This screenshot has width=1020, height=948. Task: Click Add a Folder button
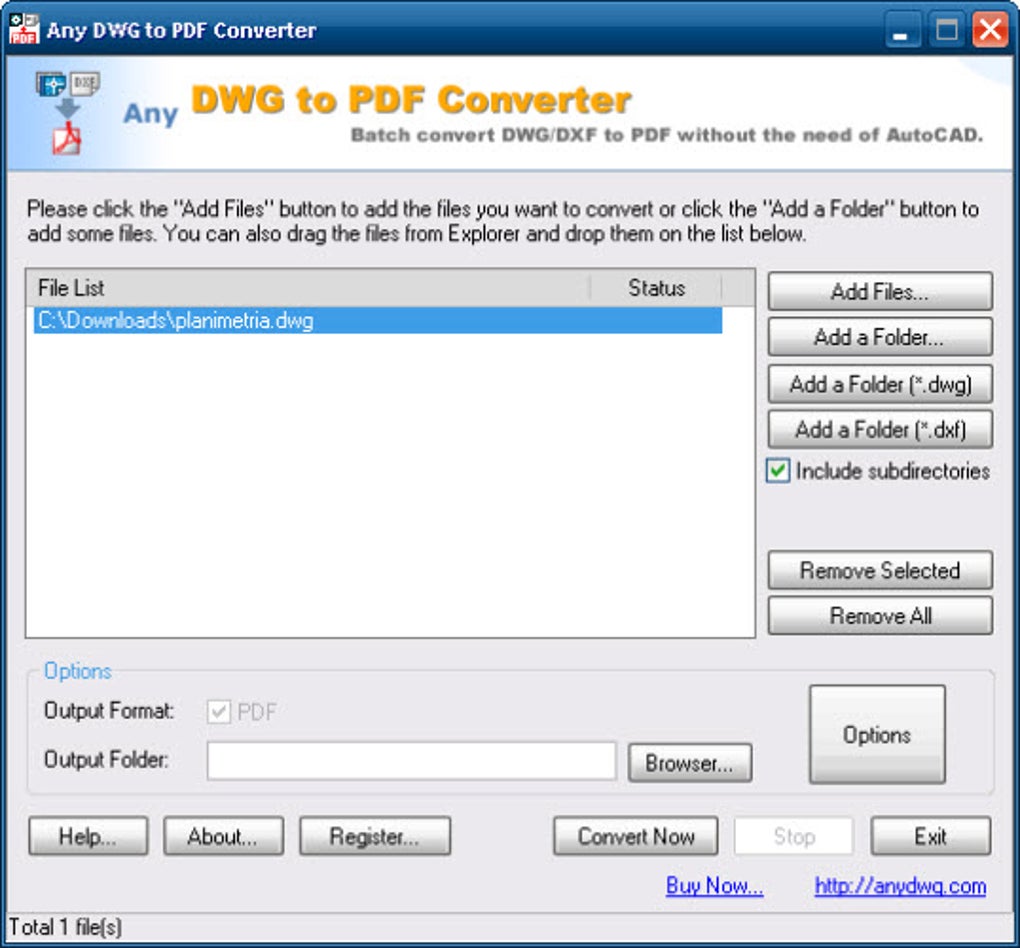880,337
